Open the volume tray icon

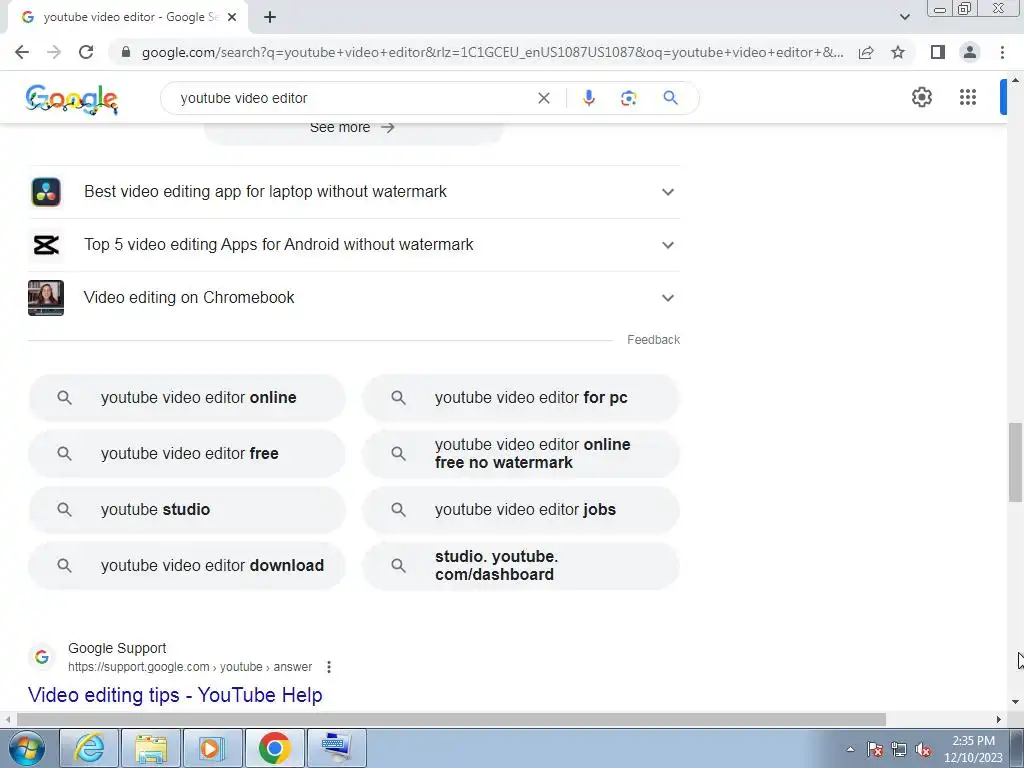[x=923, y=749]
